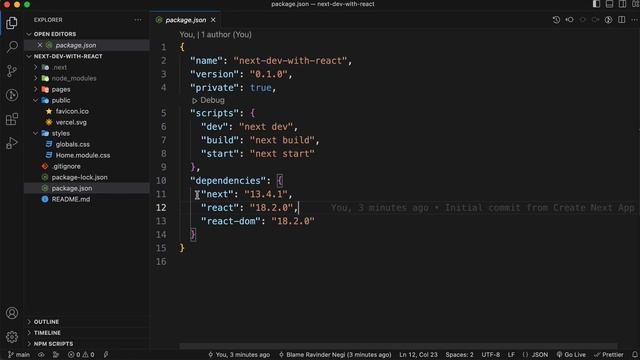640x360 pixels.
Task: Click the "dependencies" key in editor
Action: click(228, 180)
